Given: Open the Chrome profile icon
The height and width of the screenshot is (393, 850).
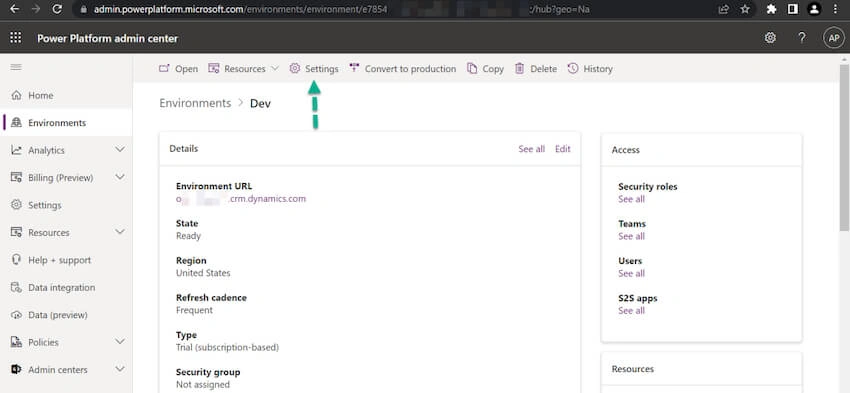Looking at the screenshot, I should pyautogui.click(x=814, y=9).
